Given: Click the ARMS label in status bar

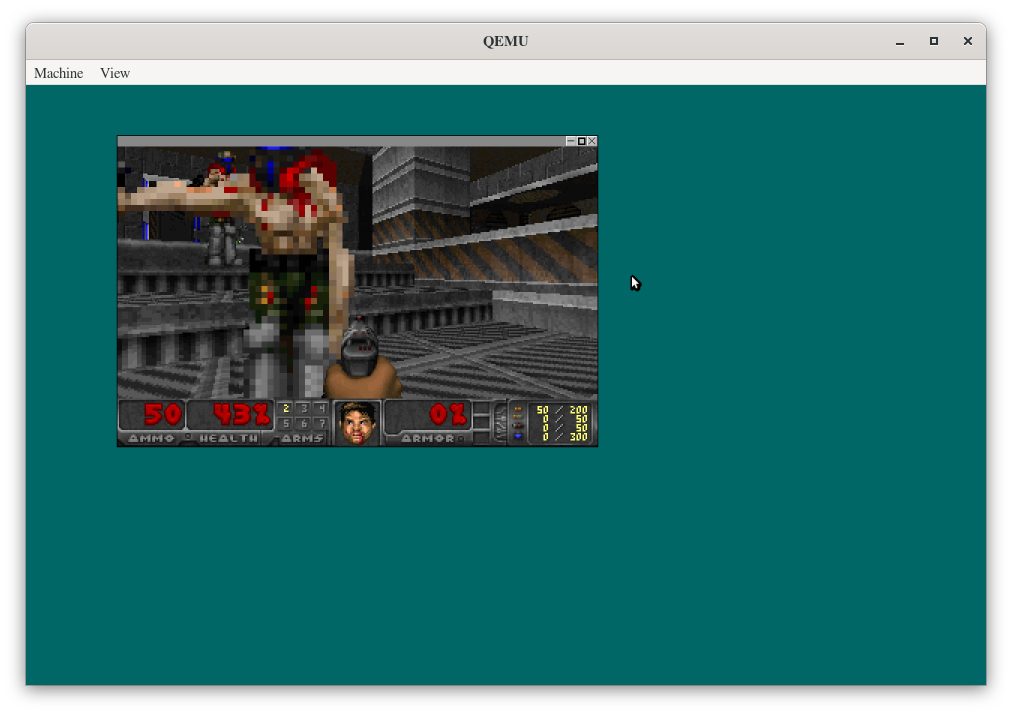Looking at the screenshot, I should pyautogui.click(x=302, y=438).
